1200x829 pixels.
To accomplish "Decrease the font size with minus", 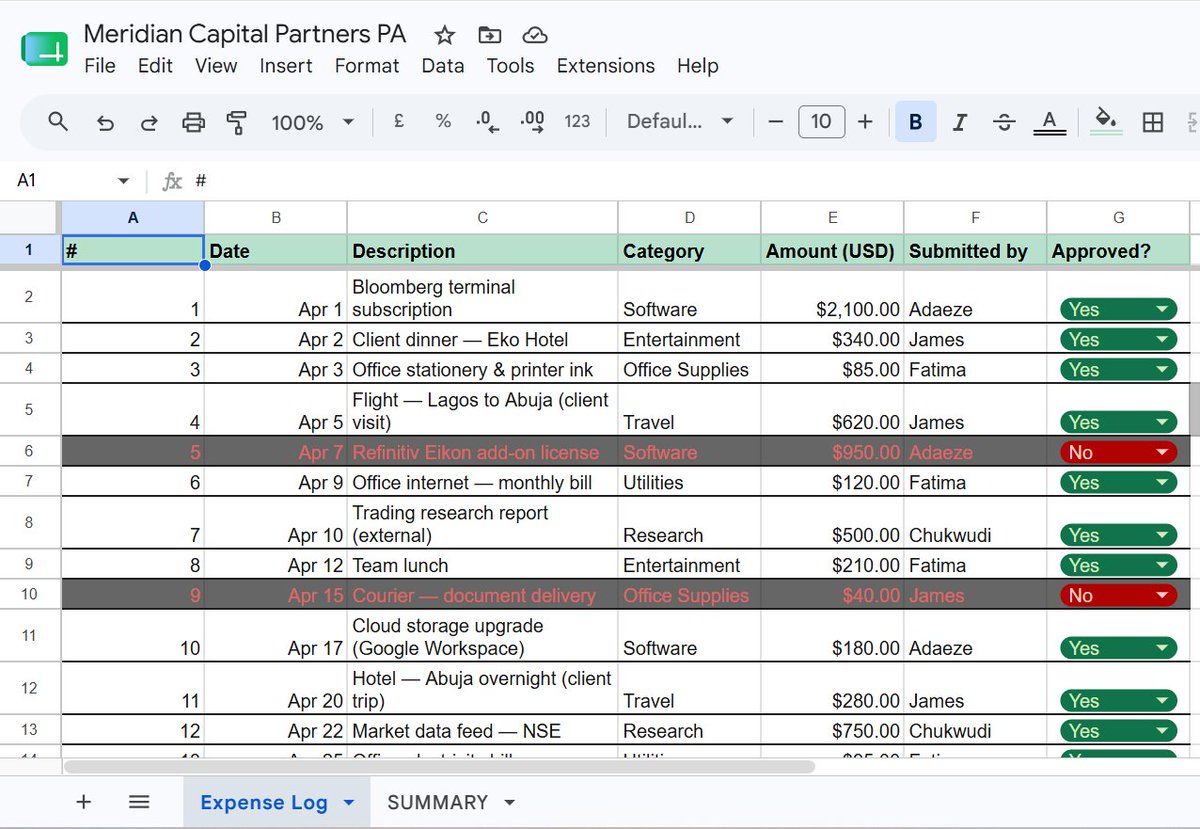I will [776, 122].
